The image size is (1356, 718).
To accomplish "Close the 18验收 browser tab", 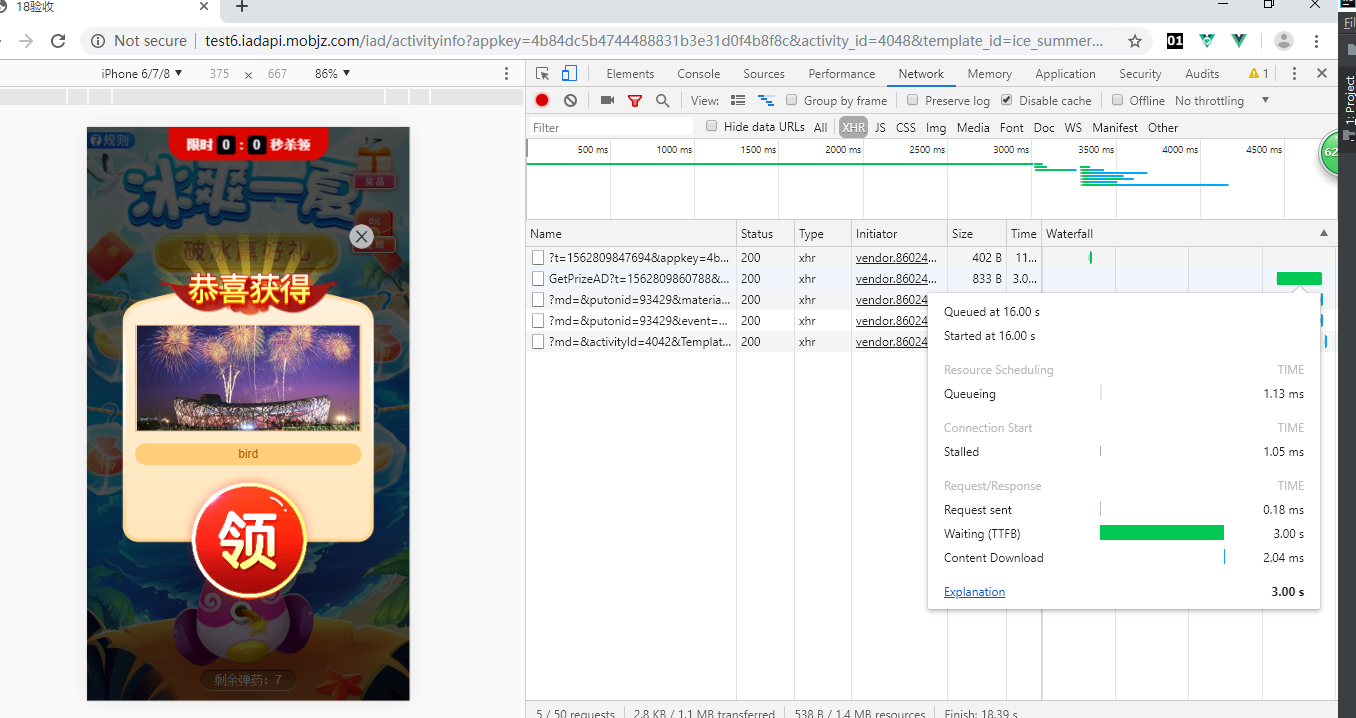I will coord(204,6).
